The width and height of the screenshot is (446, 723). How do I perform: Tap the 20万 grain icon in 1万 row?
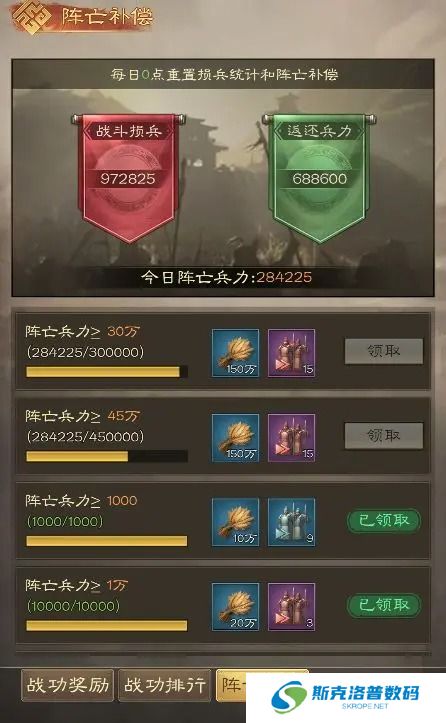pos(235,607)
